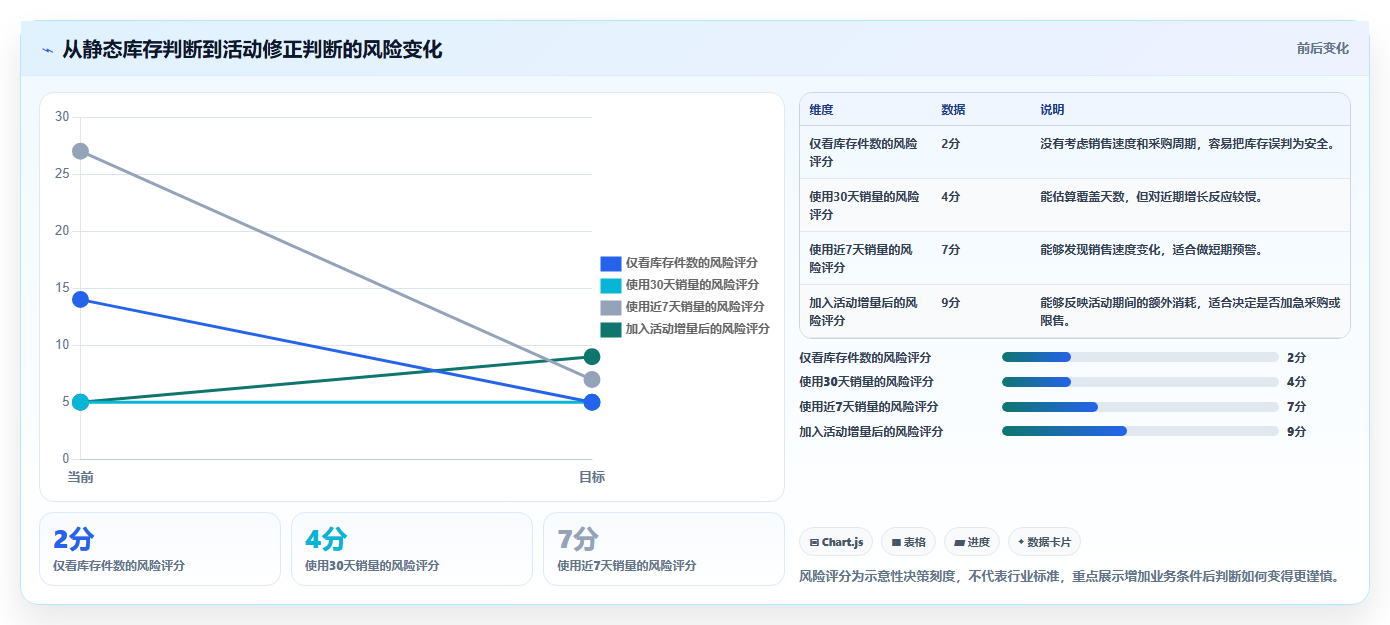The width and height of the screenshot is (1390, 625).
Task: Click the 进度 tag
Action: [x=972, y=542]
